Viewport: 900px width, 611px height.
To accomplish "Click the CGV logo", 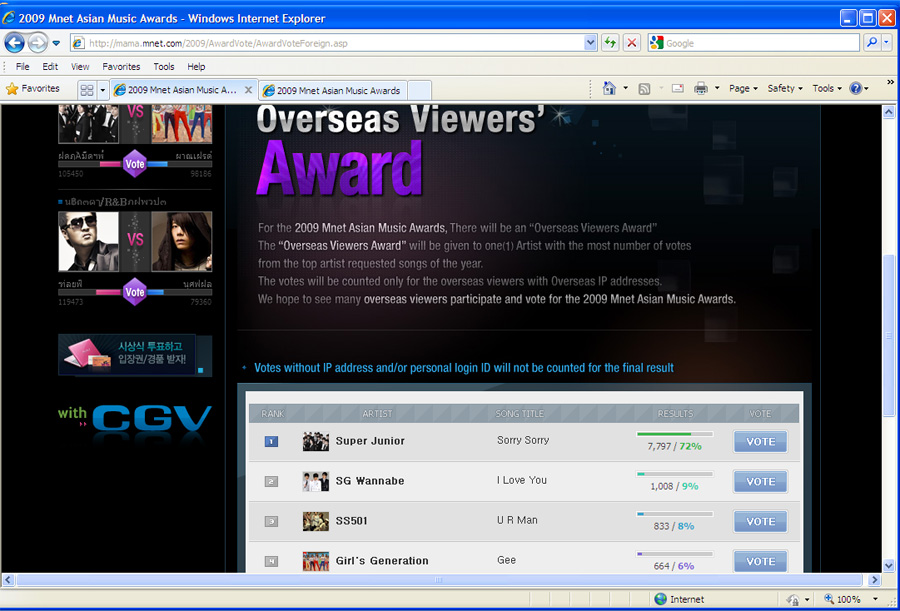I will pyautogui.click(x=152, y=418).
